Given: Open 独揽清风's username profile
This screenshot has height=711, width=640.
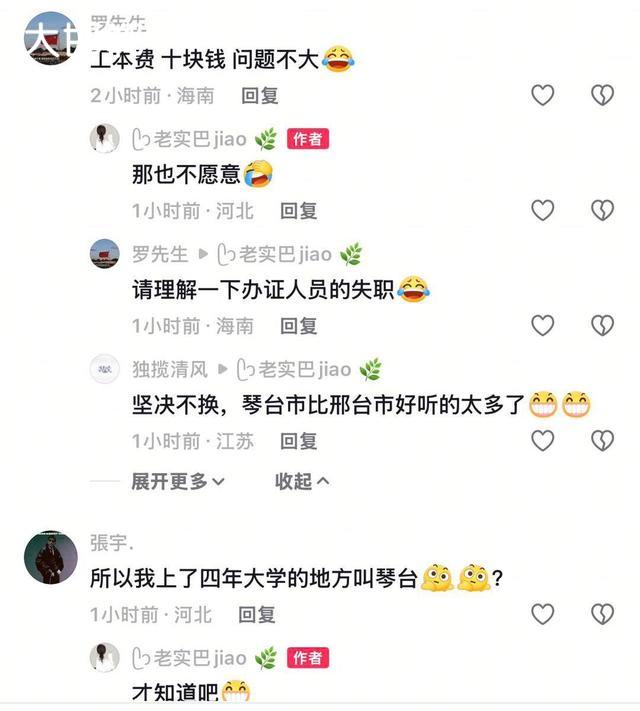Looking at the screenshot, I should (x=170, y=370).
